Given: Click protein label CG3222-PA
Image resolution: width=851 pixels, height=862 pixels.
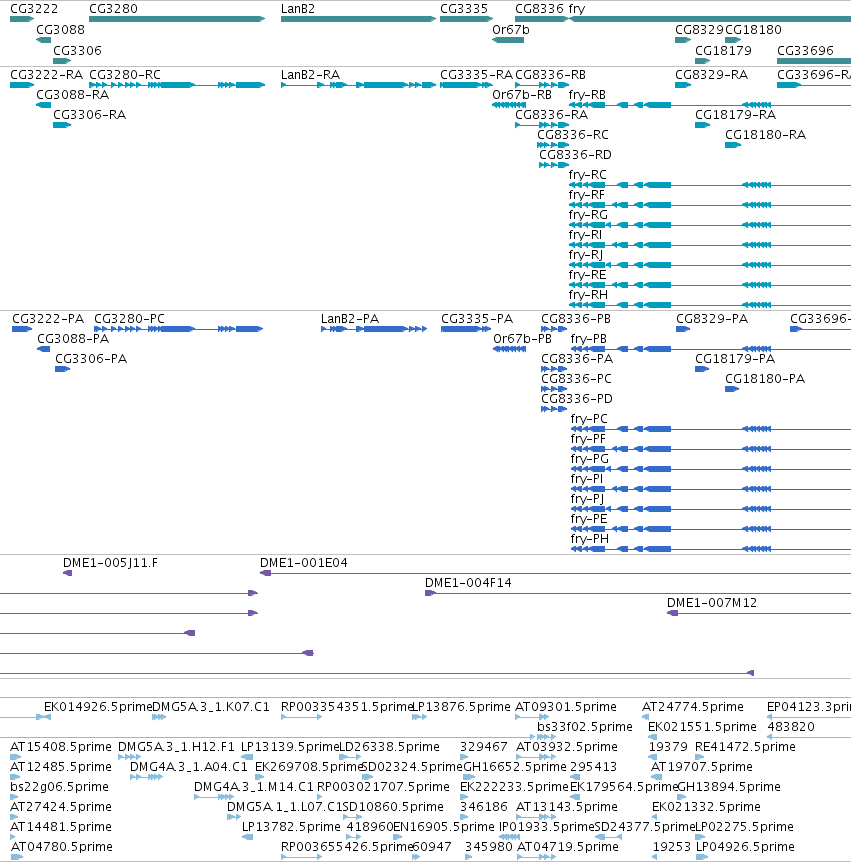Looking at the screenshot, I should coord(48,319).
